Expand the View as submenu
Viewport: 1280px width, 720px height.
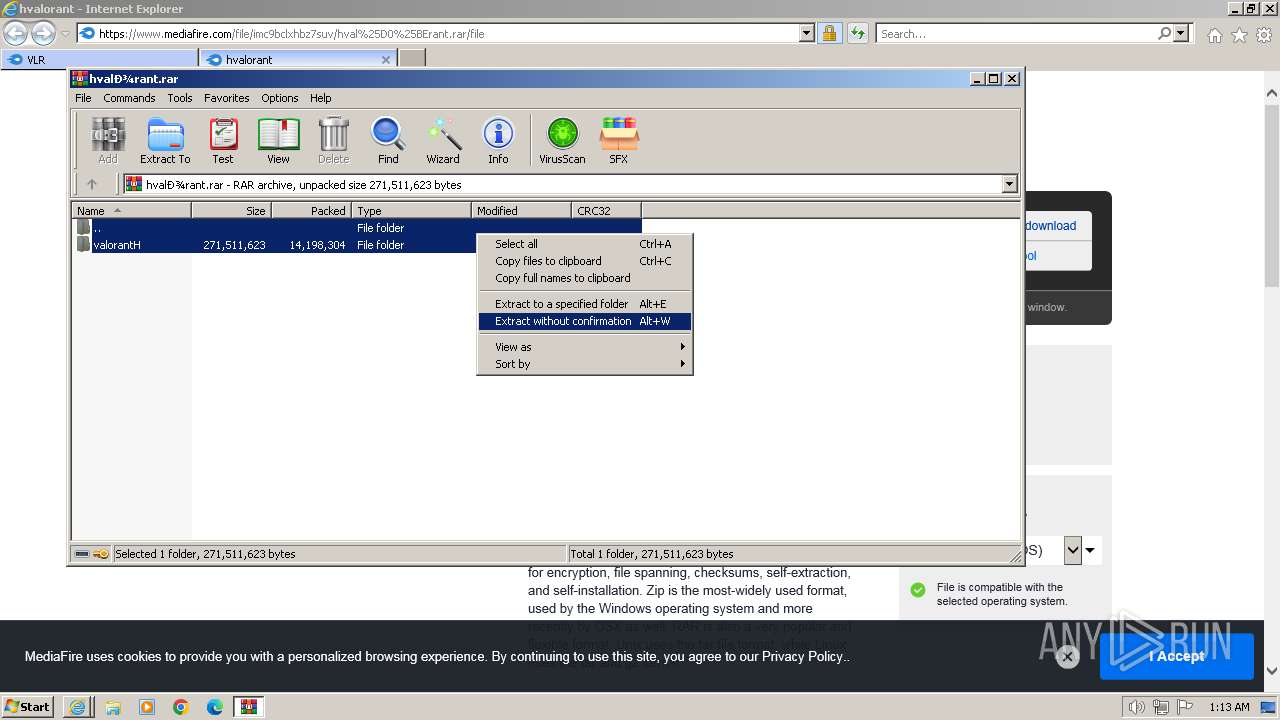(x=585, y=347)
